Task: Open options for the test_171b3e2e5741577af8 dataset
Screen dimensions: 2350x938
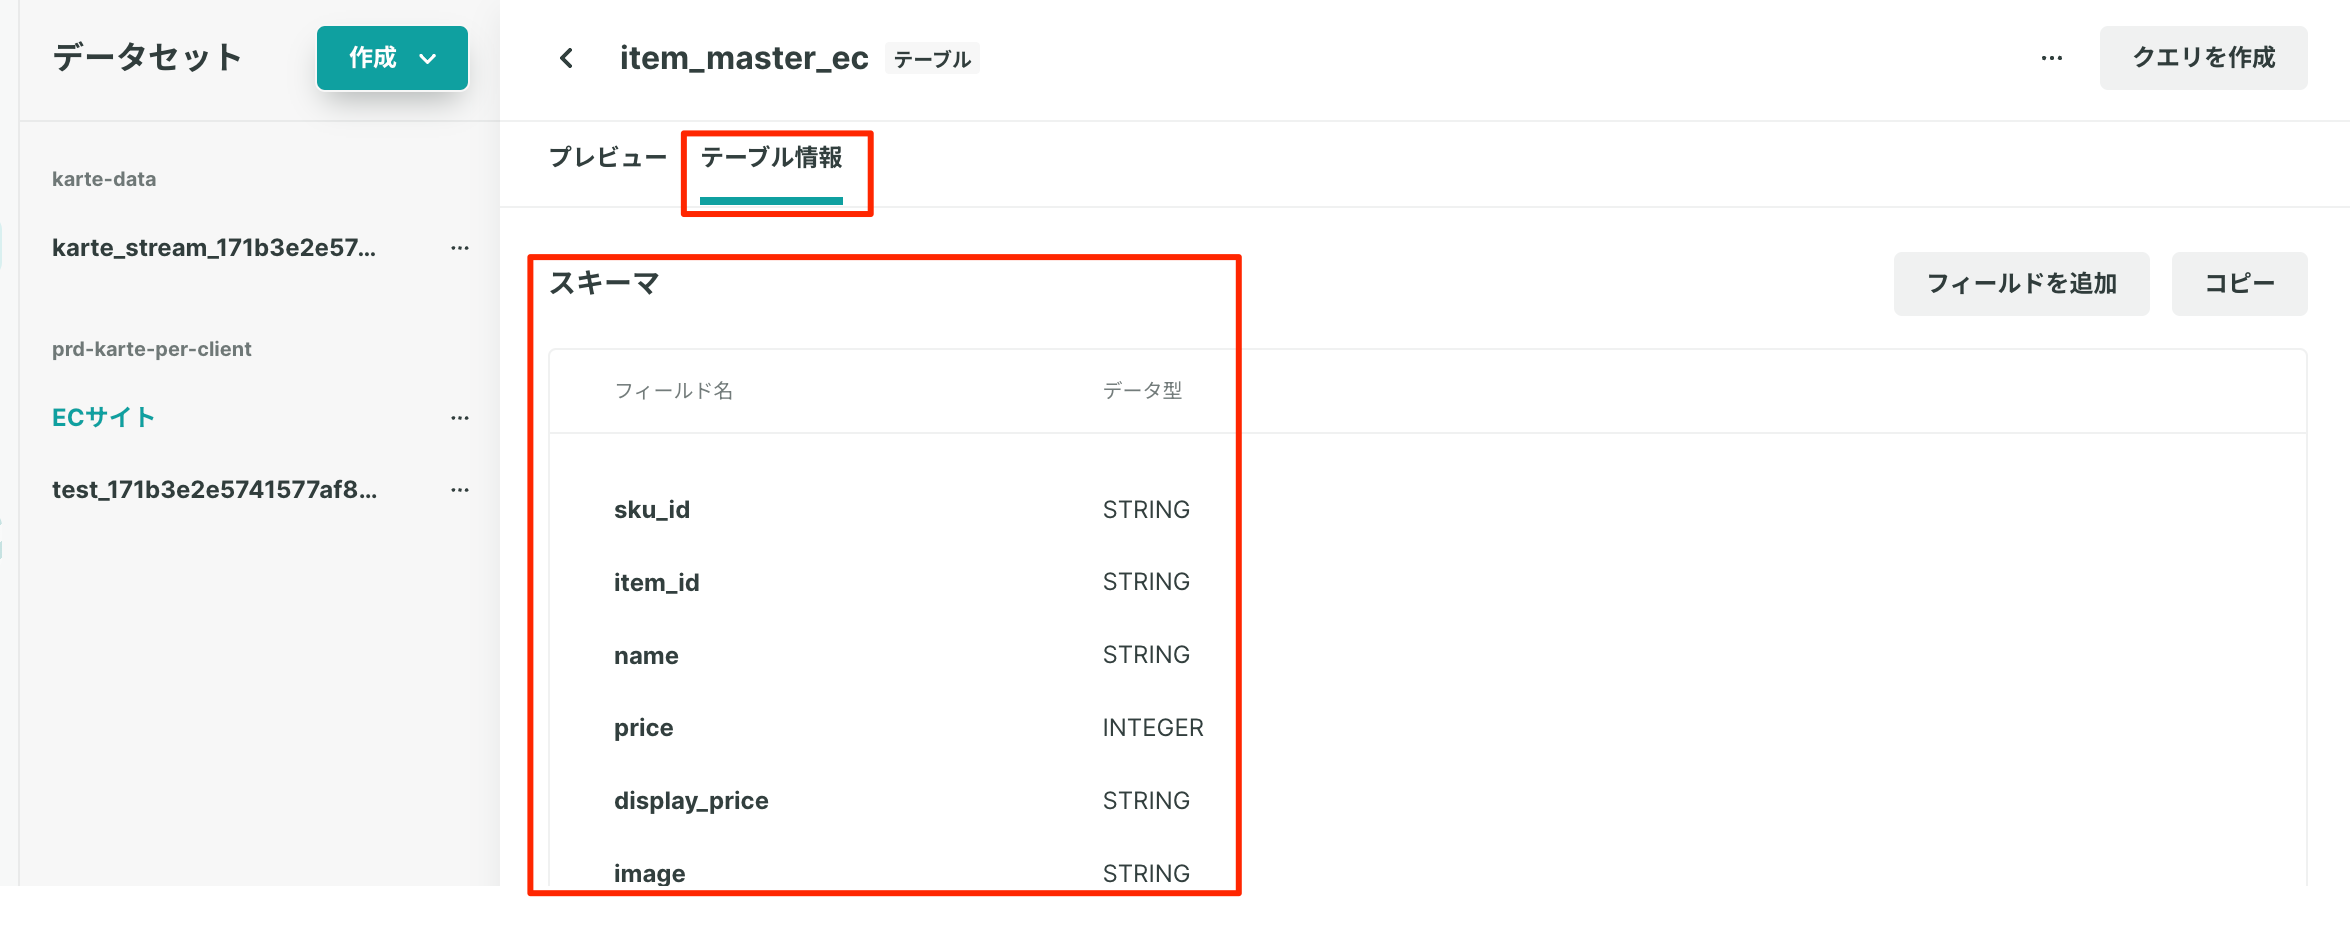Action: (x=460, y=490)
